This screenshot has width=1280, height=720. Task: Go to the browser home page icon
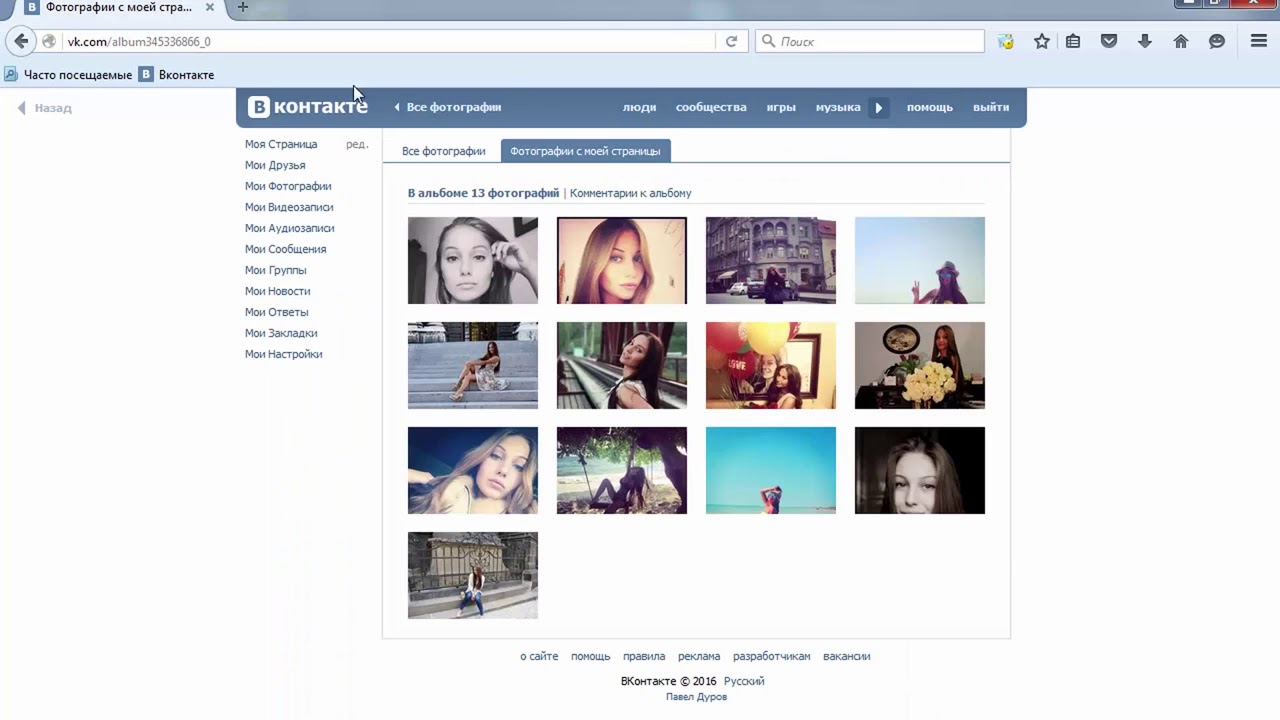point(1181,41)
